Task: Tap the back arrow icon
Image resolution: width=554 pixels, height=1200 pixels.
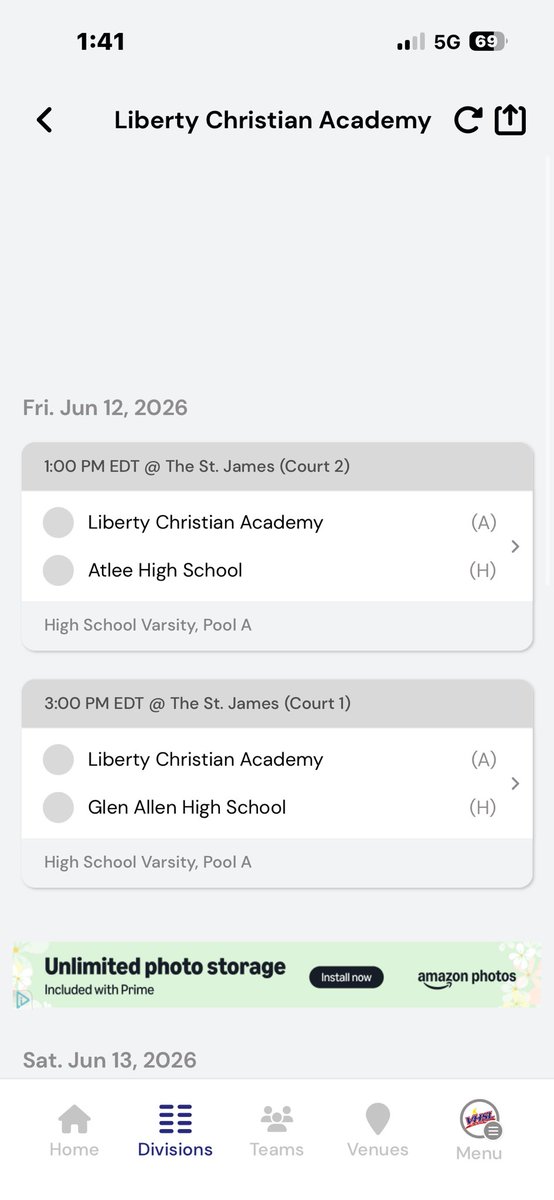Action: pyautogui.click(x=44, y=120)
